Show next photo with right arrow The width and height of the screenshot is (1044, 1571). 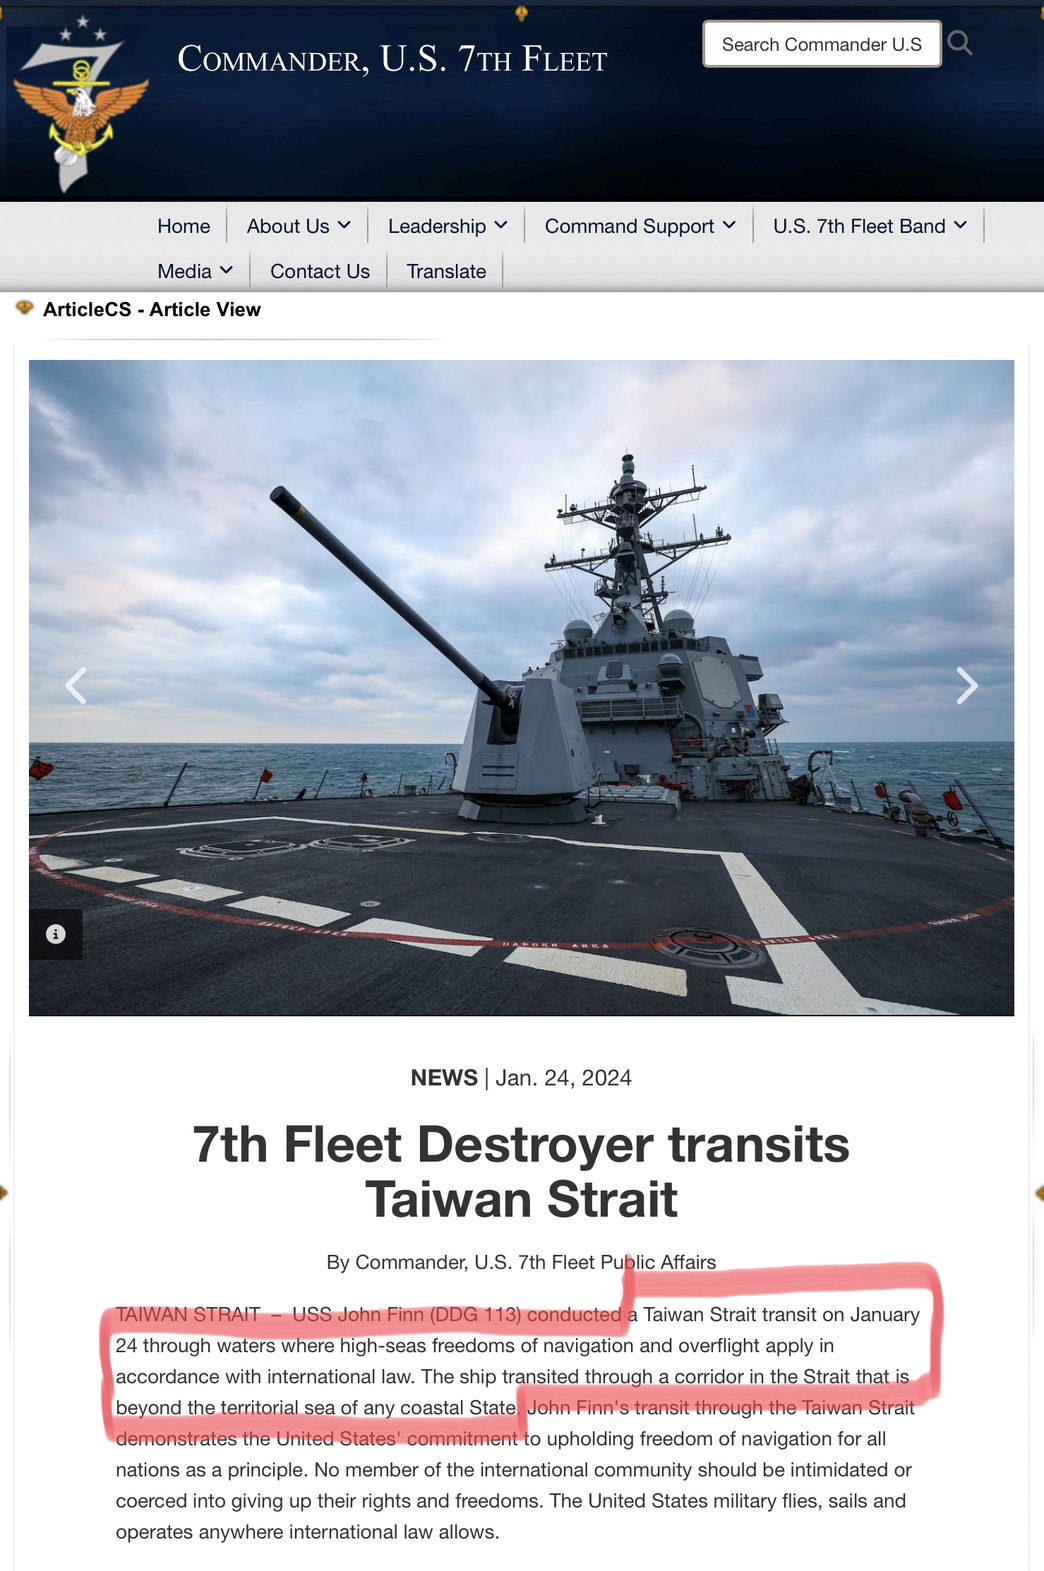click(966, 686)
